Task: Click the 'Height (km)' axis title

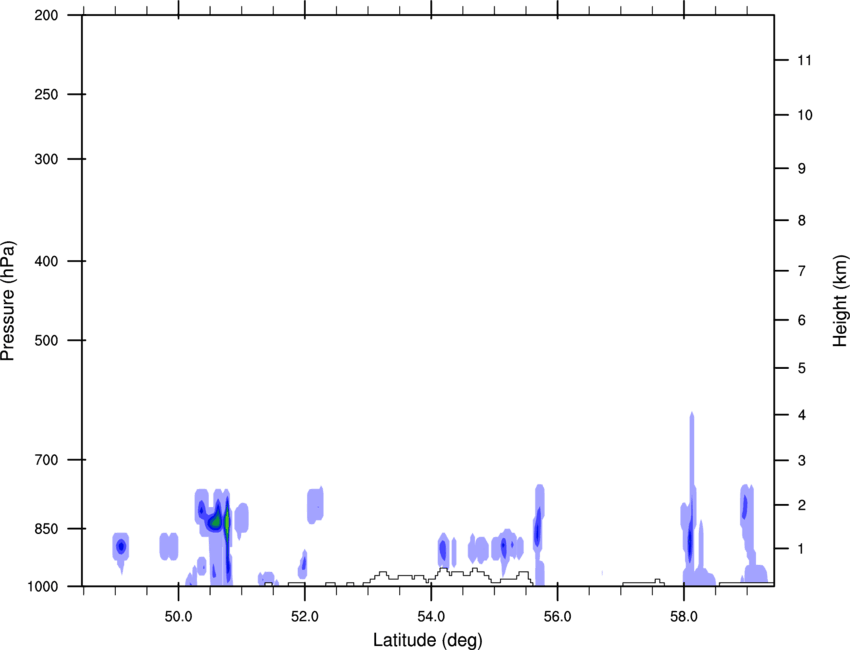Action: (x=840, y=301)
